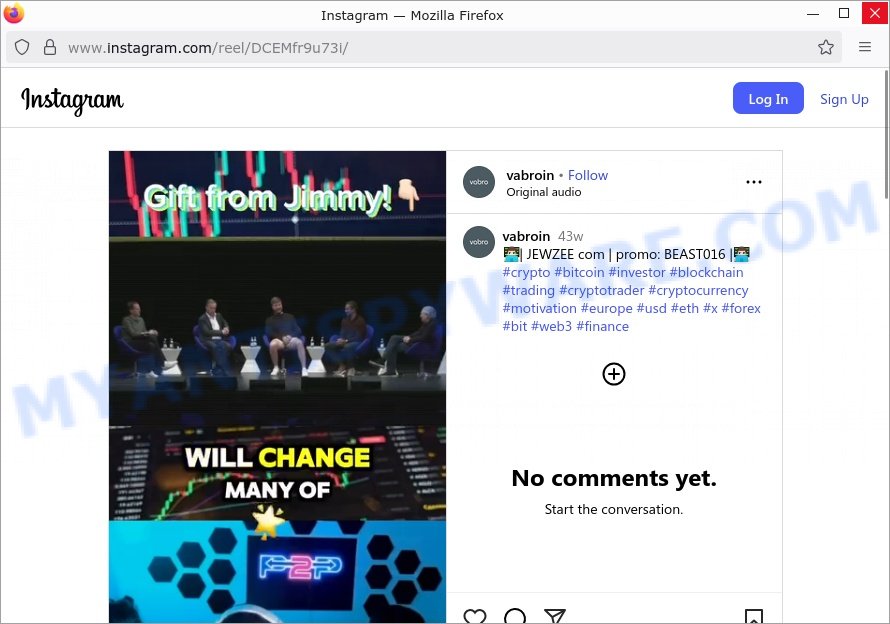Viewport: 890px width, 624px height.
Task: Open the #bit hashtag
Action: click(515, 327)
